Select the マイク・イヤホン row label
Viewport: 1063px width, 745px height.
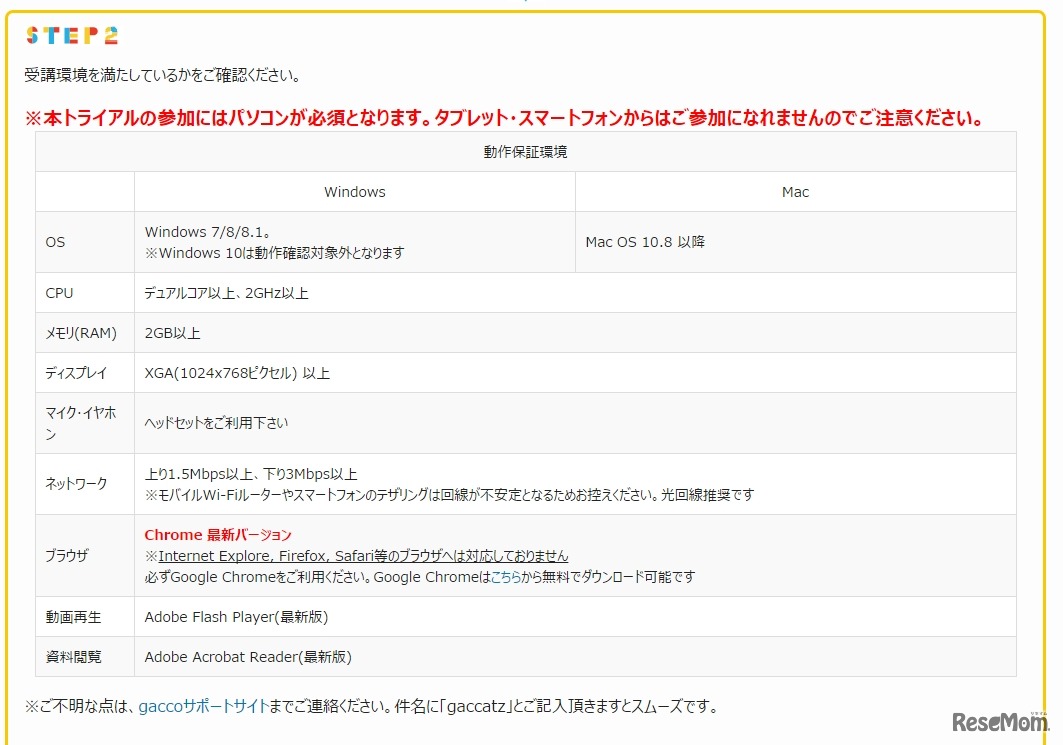tap(81, 423)
